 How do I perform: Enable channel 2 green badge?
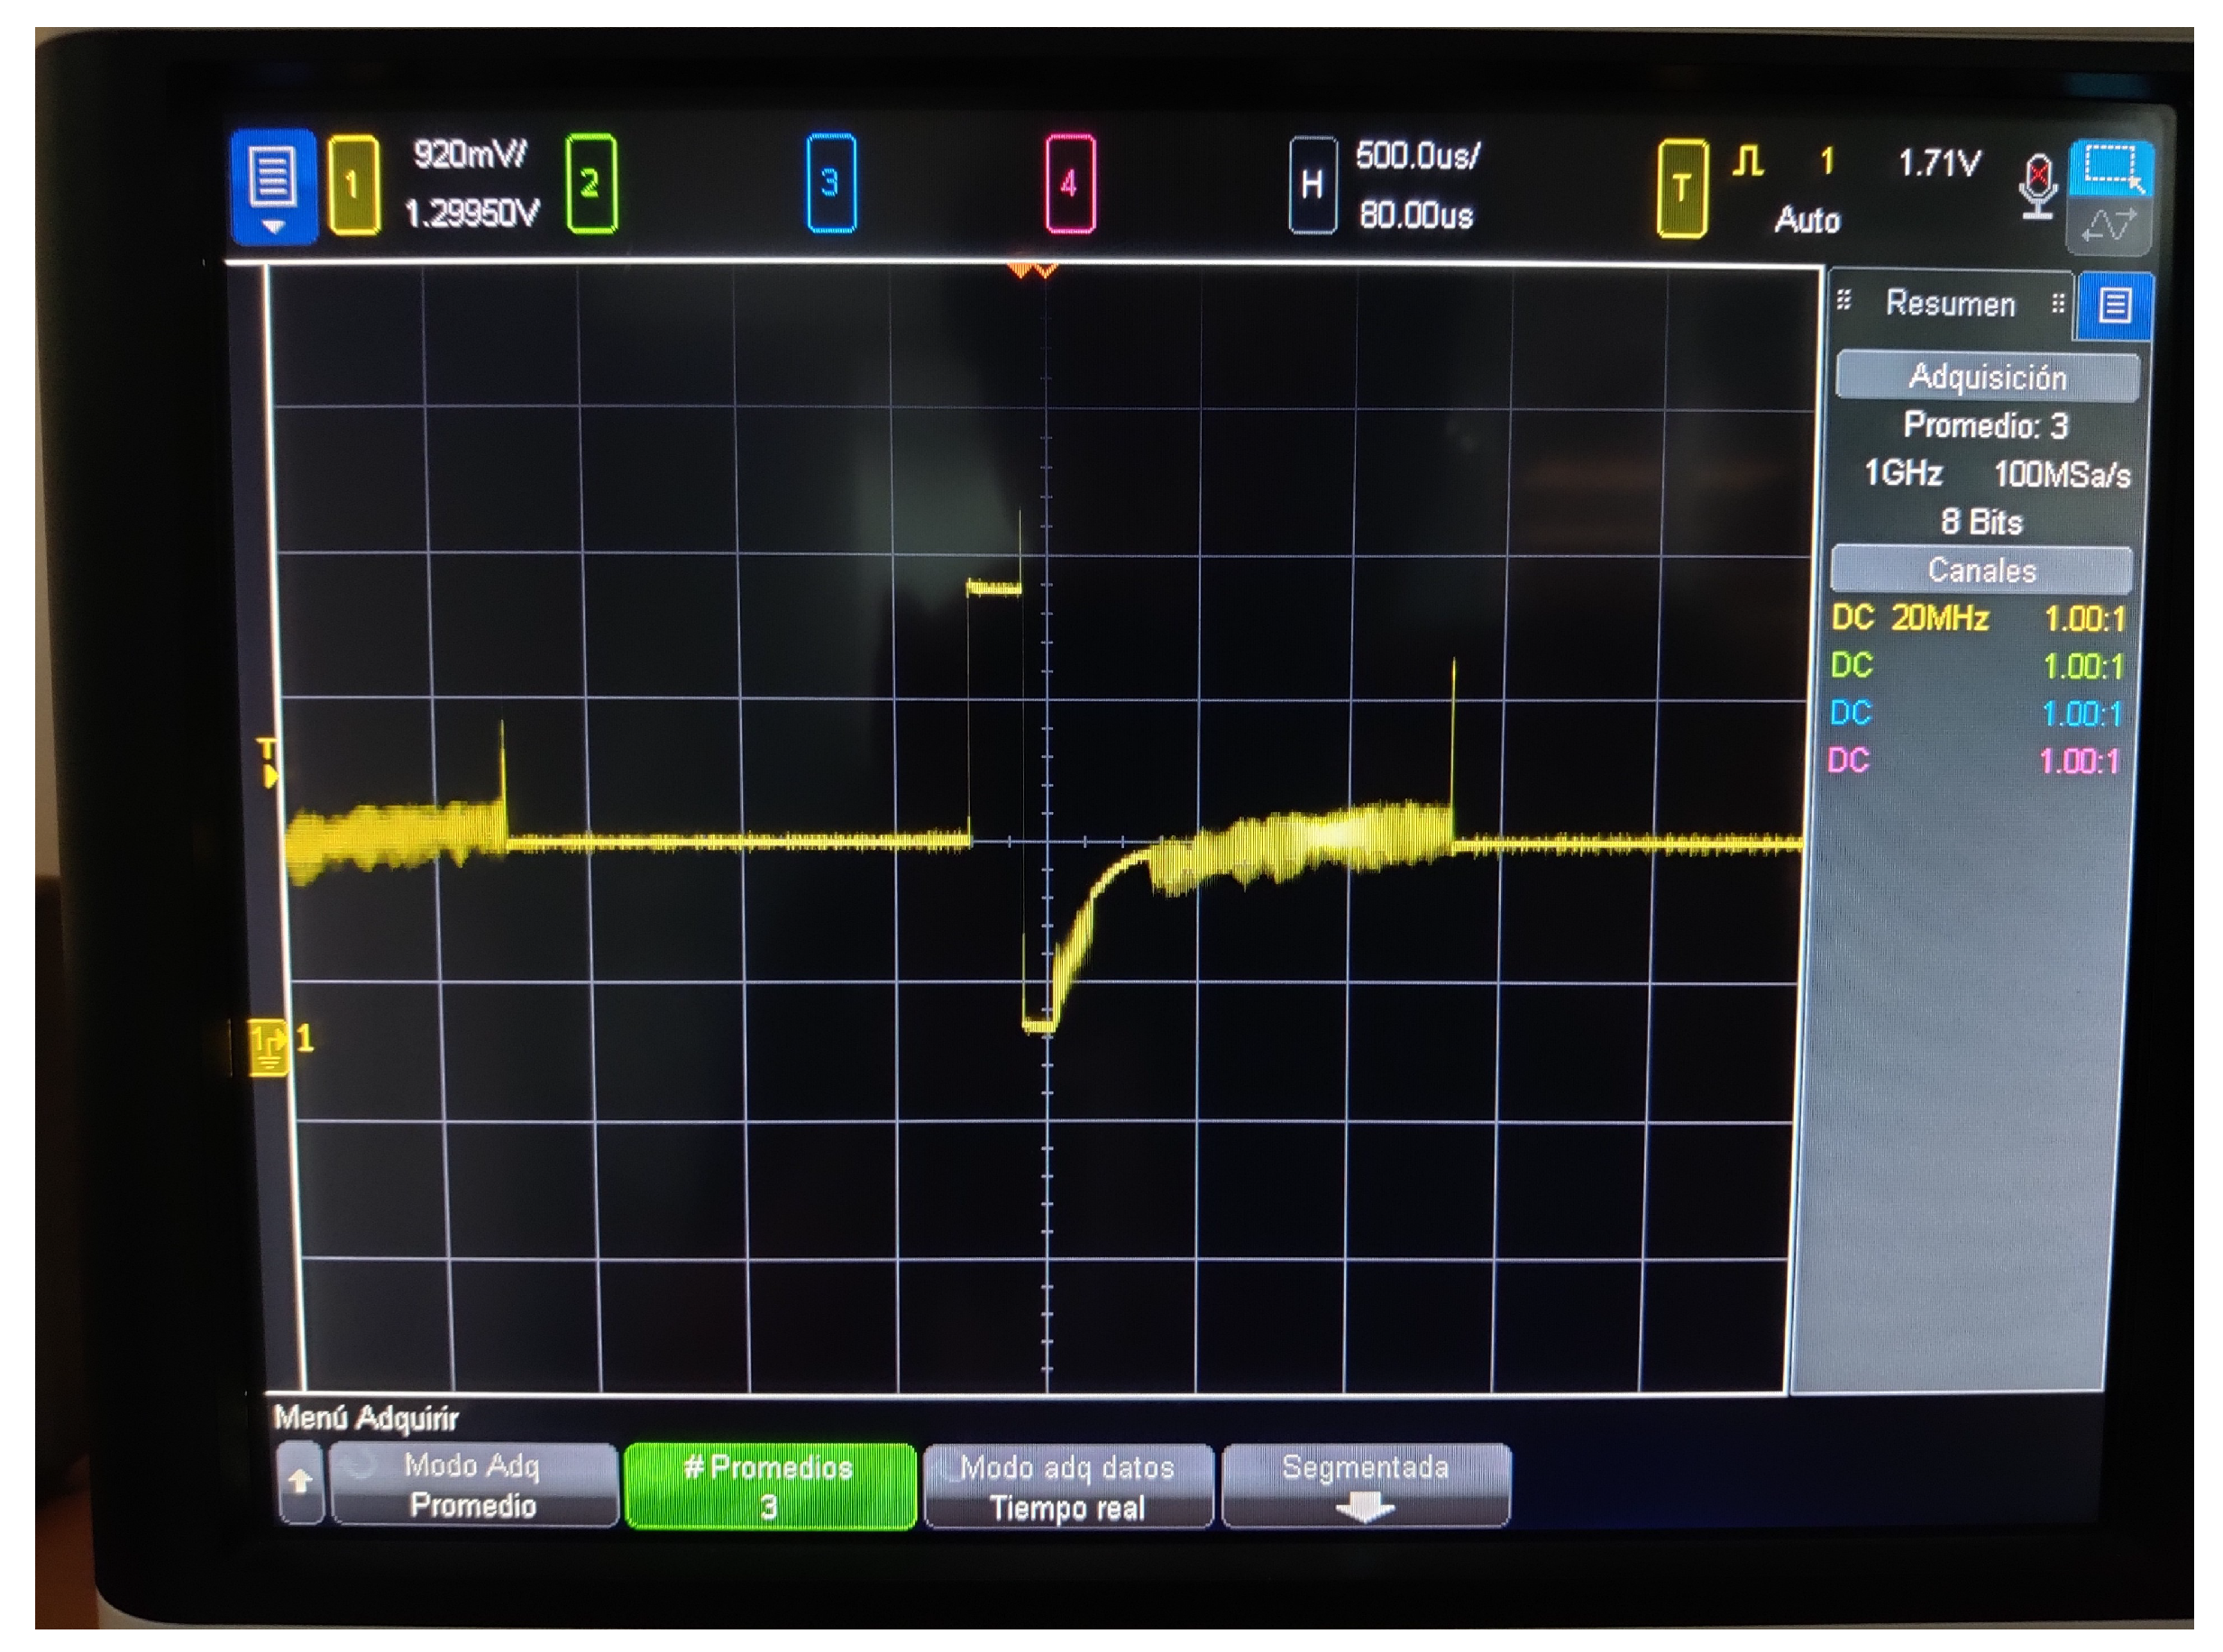point(591,184)
